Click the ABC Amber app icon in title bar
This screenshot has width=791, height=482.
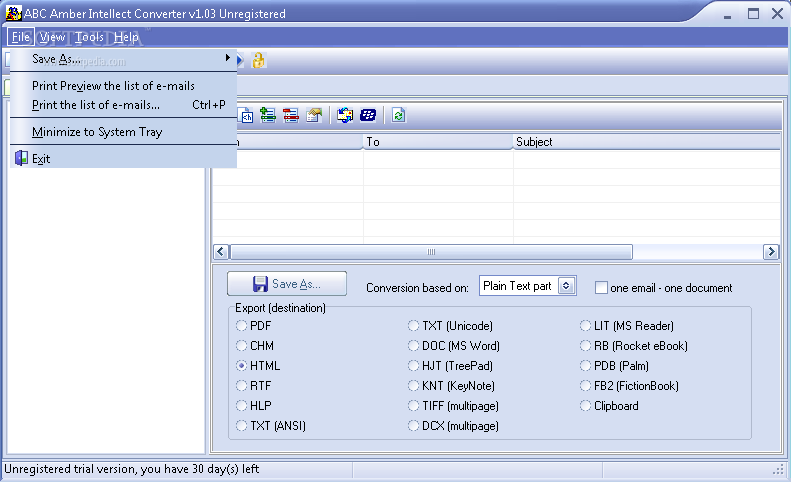point(13,13)
